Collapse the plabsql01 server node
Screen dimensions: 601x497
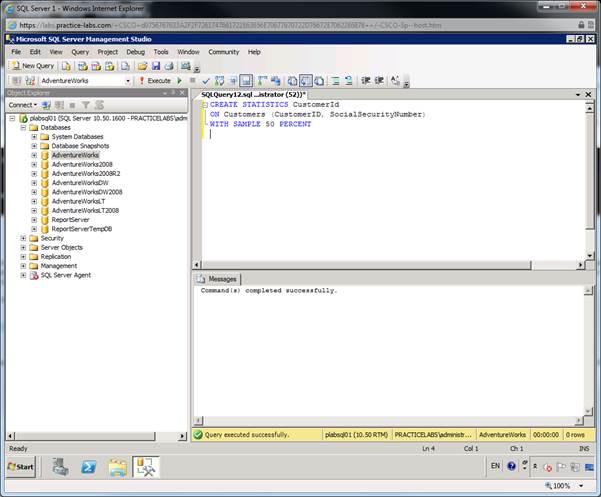pos(12,118)
